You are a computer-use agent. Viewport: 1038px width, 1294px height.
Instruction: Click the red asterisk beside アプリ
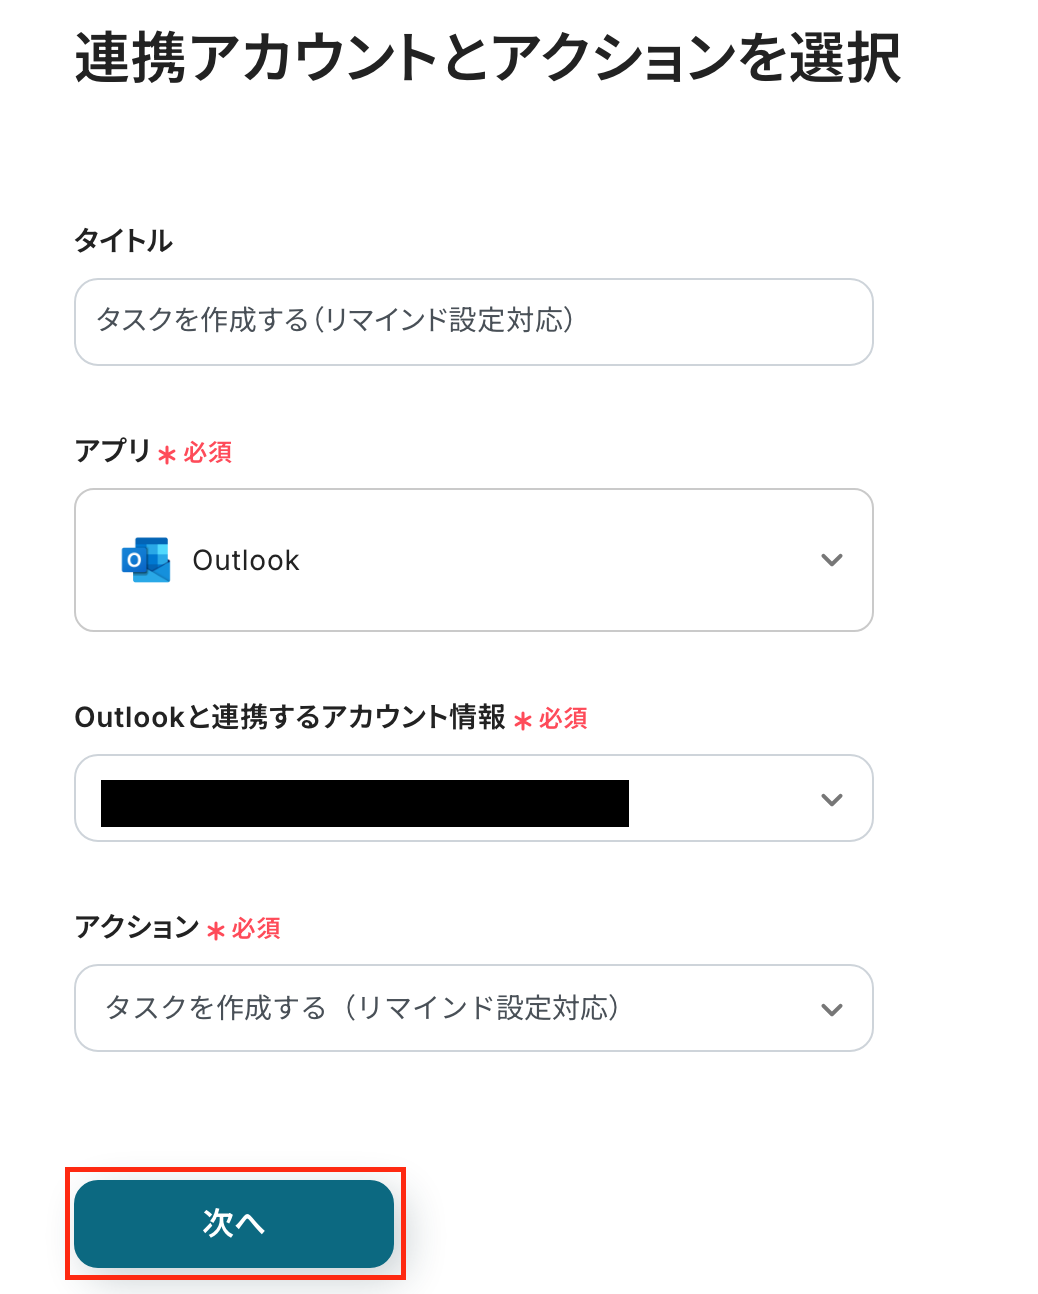click(167, 455)
